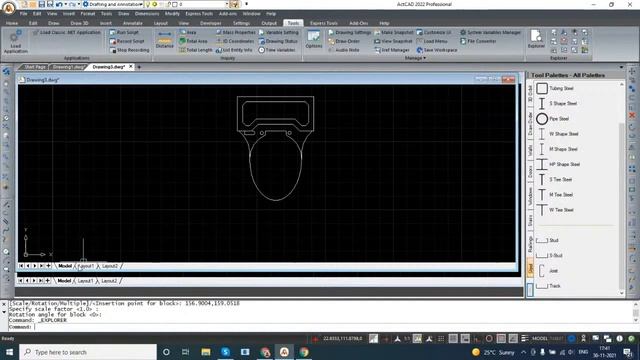Screen dimensions: 640x360
Task: Click the ID Coordinates tool
Action: 235,41
